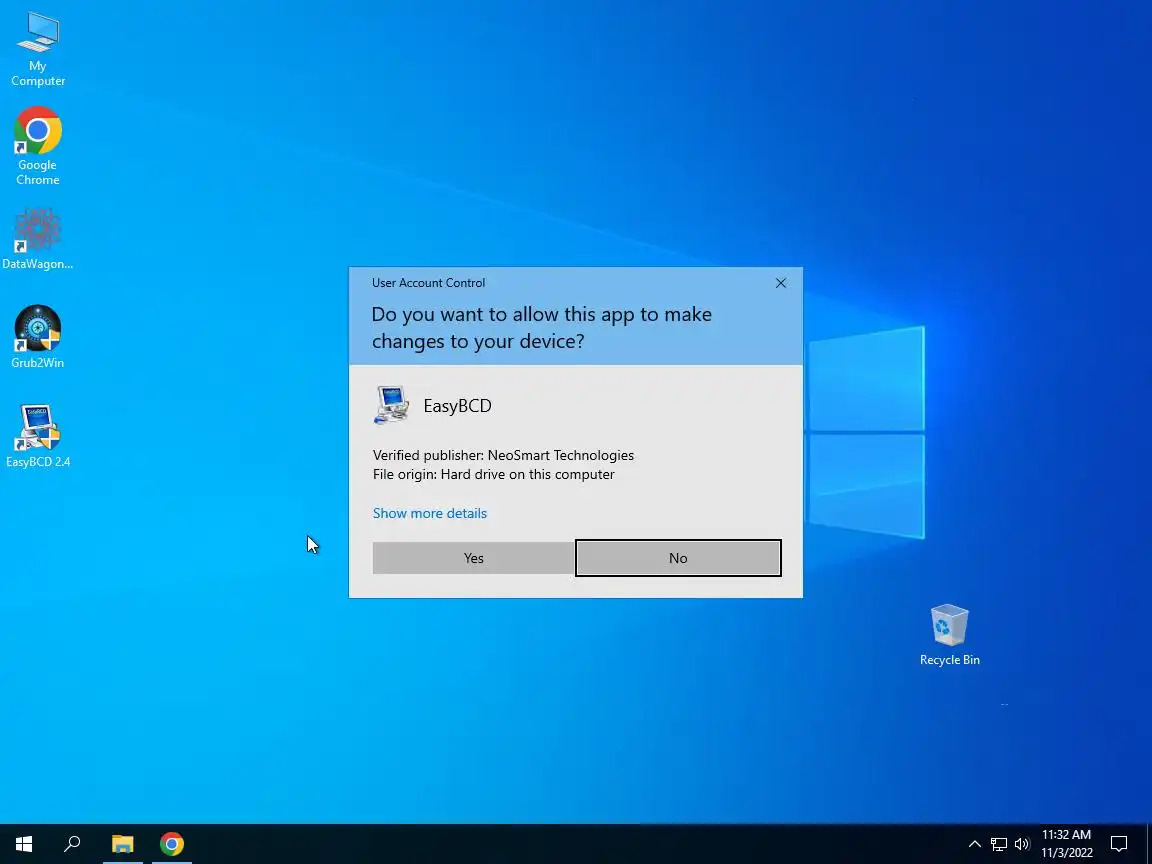1152x864 pixels.
Task: Open taskbar search magnifier
Action: (72, 843)
